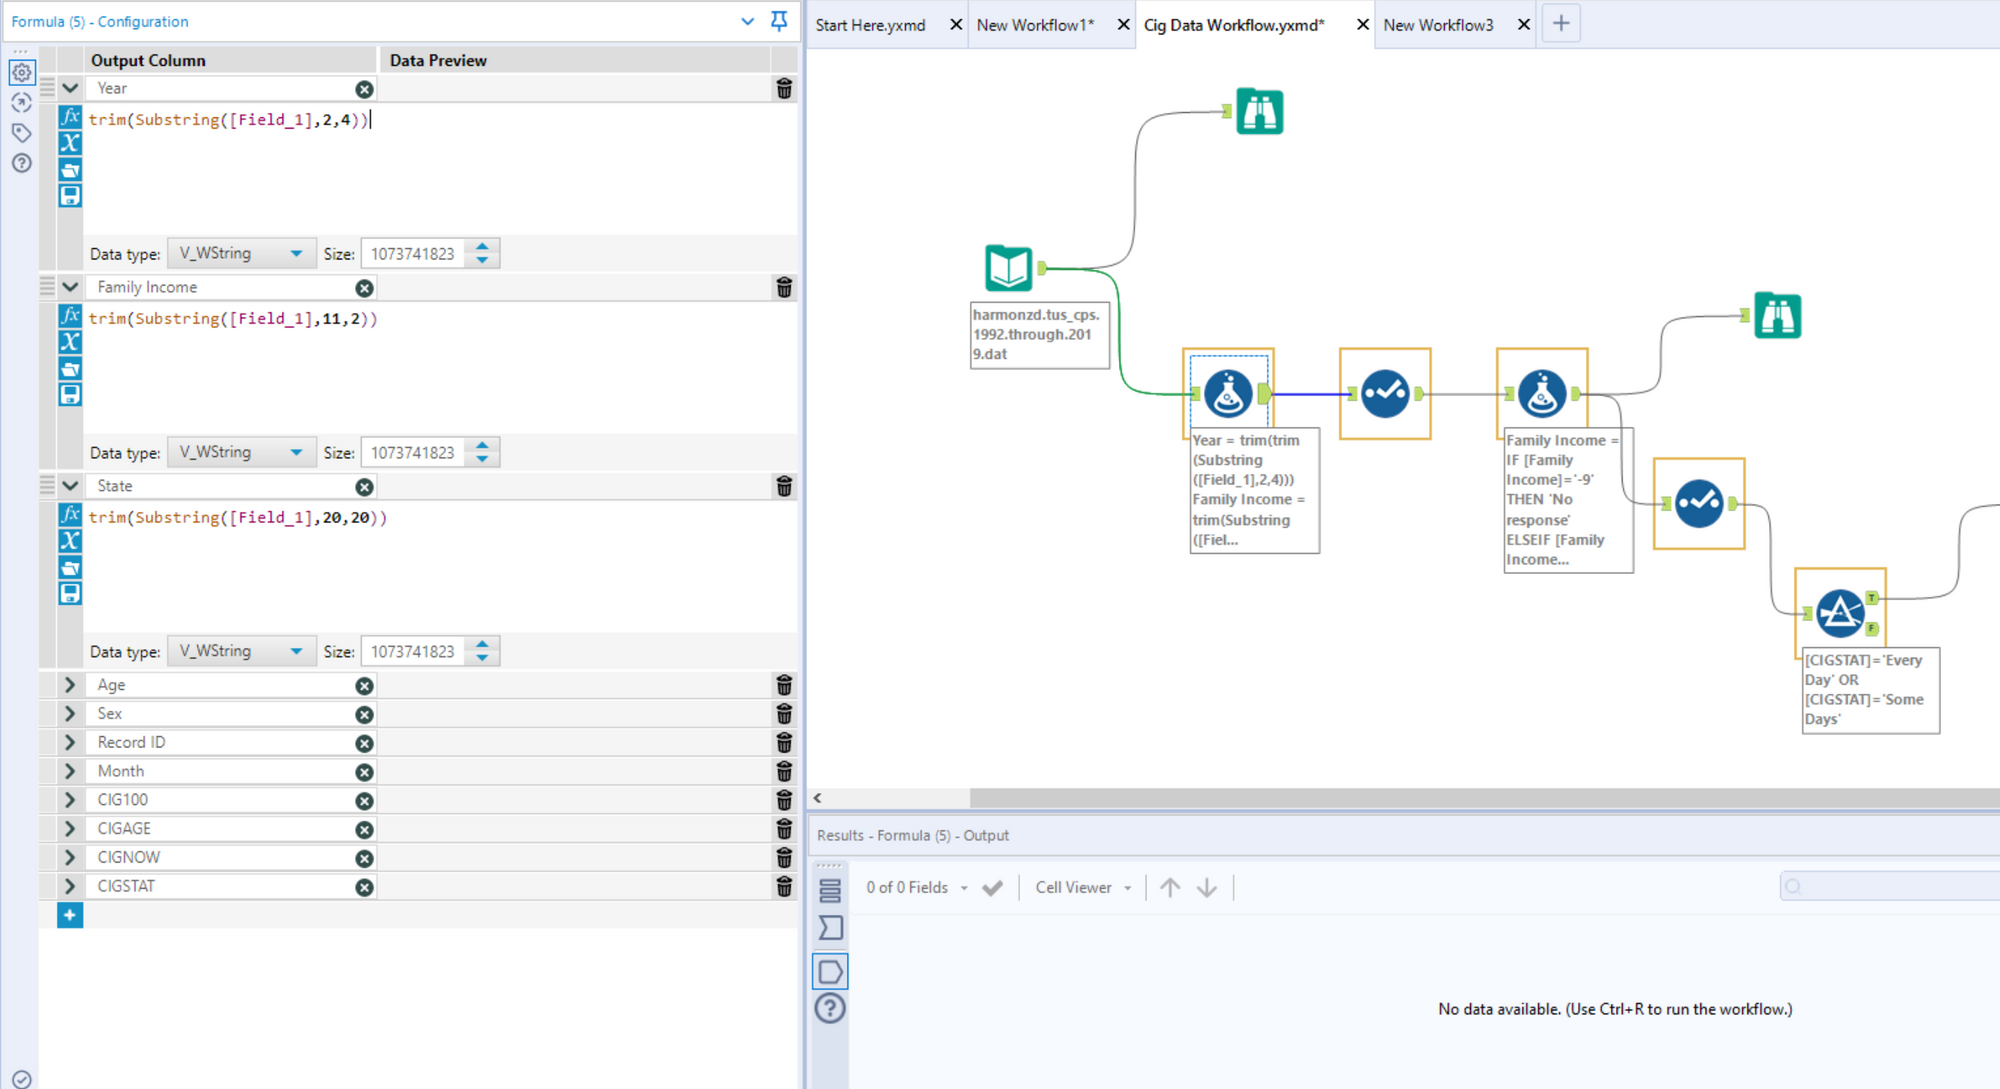
Task: Add a new output column with plus
Action: pos(70,915)
